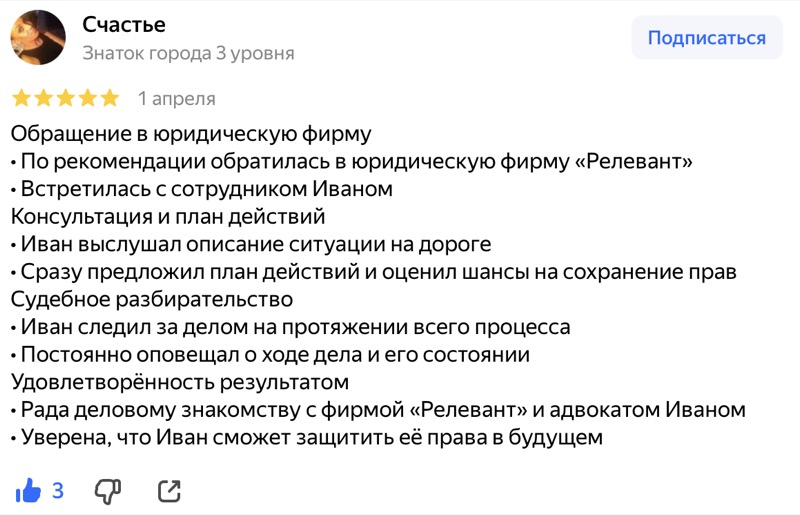Open the Счастье username link

[x=124, y=24]
